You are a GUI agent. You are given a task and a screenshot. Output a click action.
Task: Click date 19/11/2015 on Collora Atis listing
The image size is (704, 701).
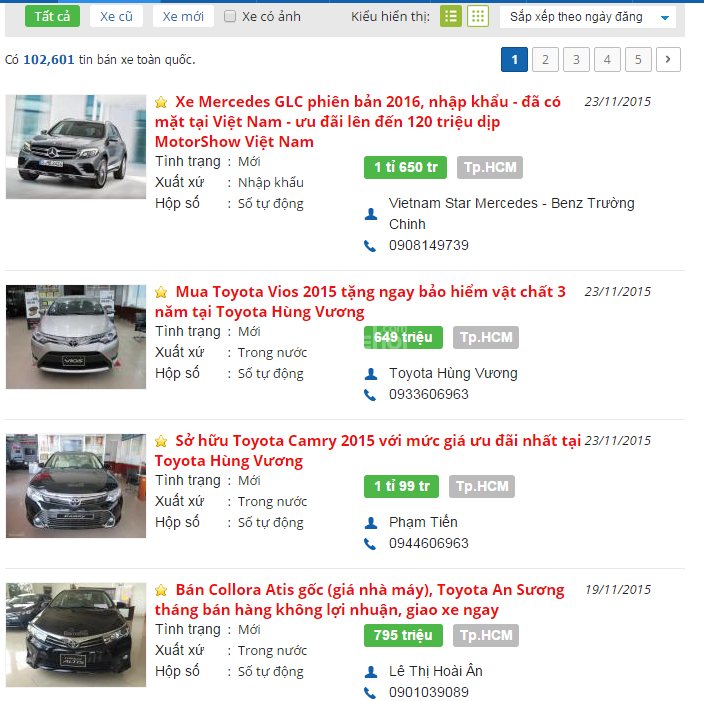coord(618,590)
